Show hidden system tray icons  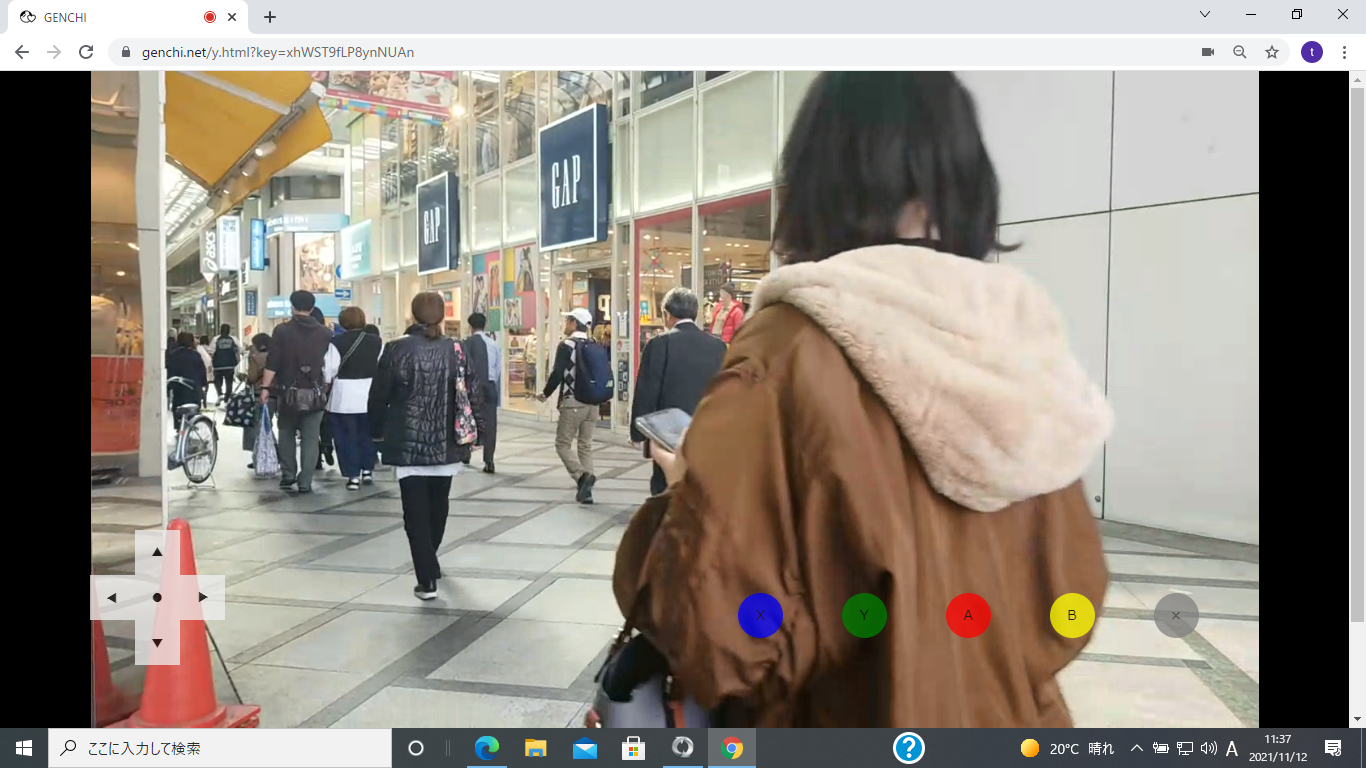click(1136, 748)
